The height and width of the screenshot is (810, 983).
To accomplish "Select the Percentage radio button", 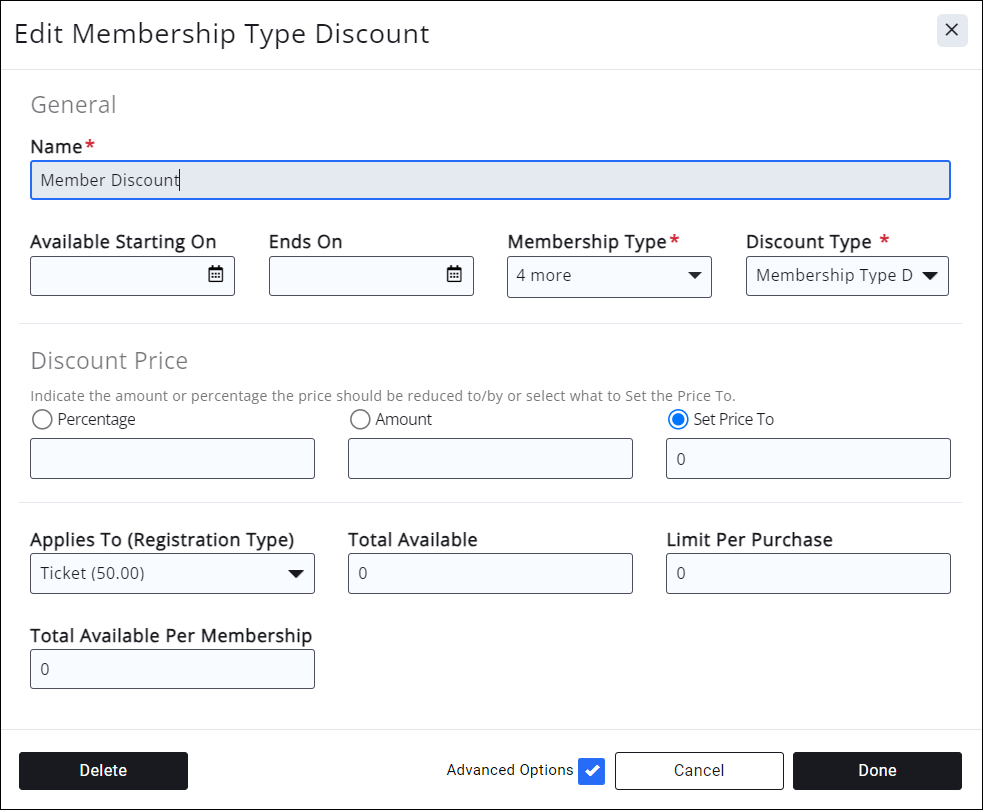I will click(42, 420).
